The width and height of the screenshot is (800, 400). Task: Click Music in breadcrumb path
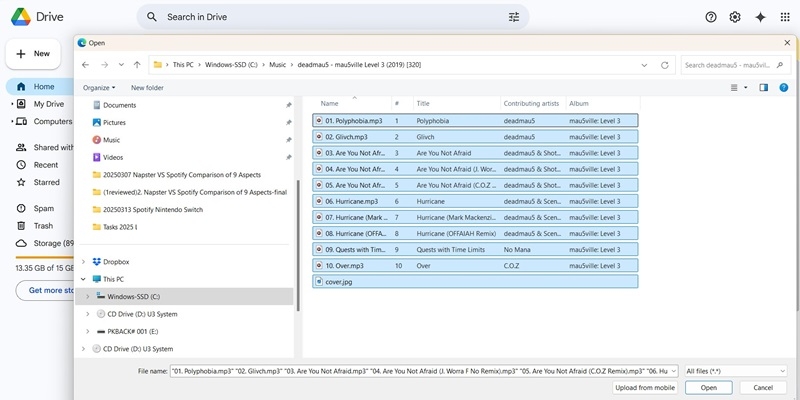278,65
